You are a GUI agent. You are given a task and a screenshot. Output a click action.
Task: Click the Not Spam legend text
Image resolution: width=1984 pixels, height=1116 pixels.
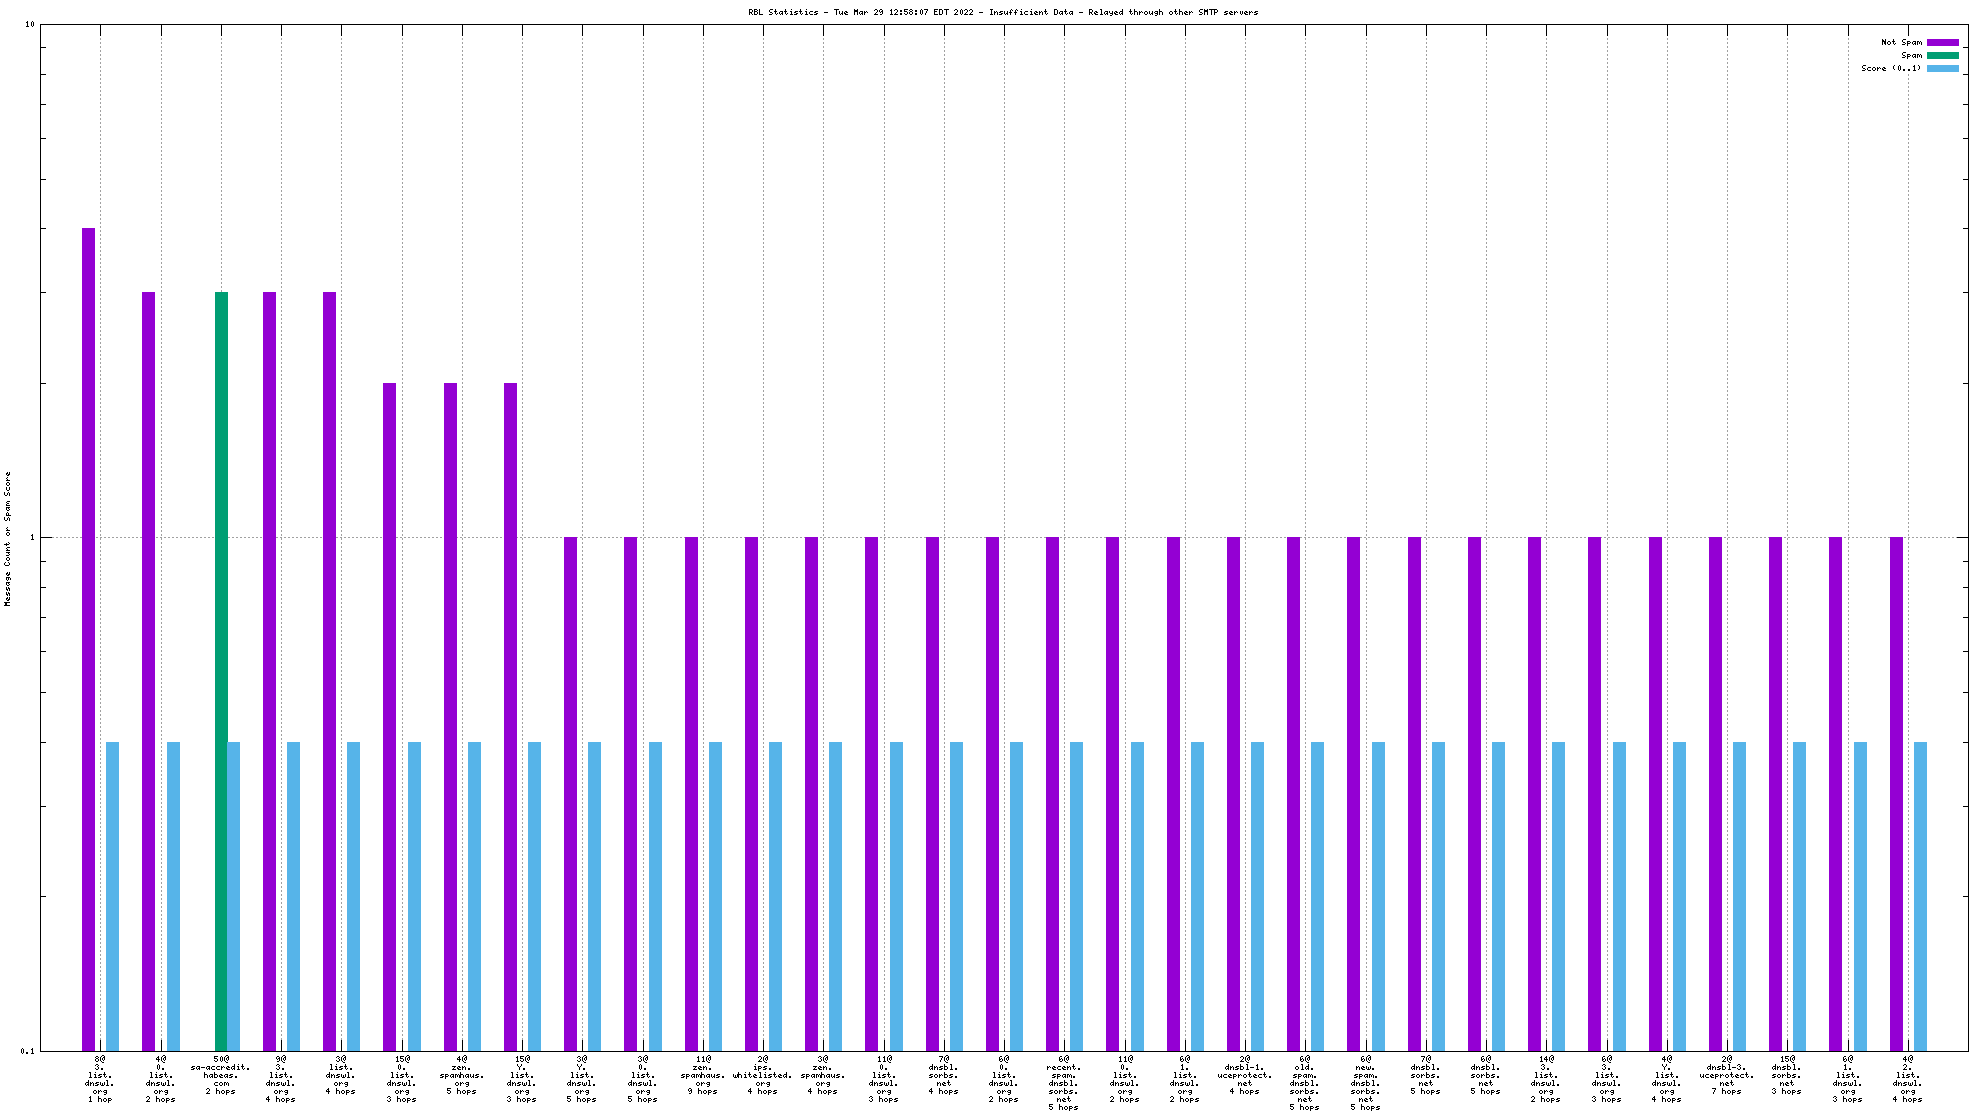click(1901, 42)
